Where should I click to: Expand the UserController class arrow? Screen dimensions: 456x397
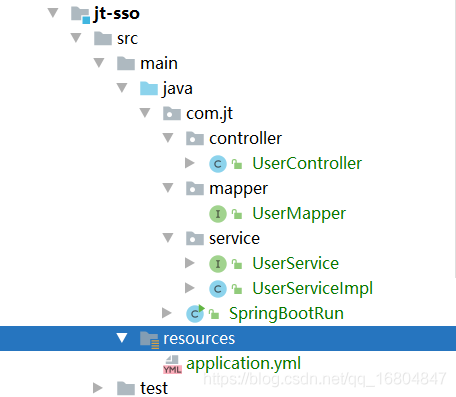[190, 163]
